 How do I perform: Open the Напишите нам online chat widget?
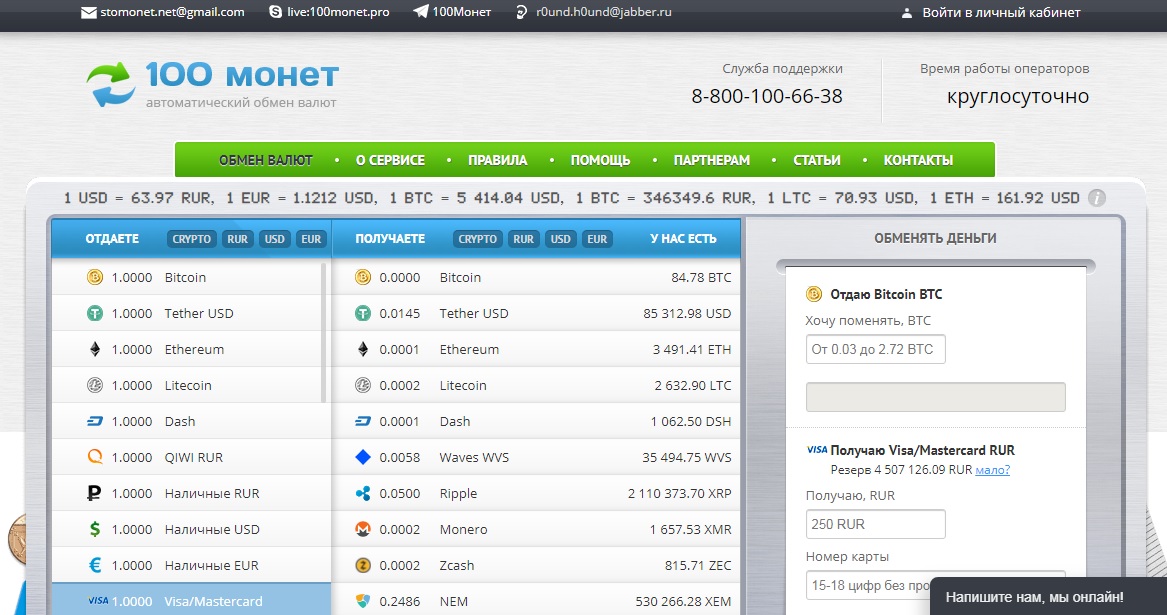tap(1048, 597)
